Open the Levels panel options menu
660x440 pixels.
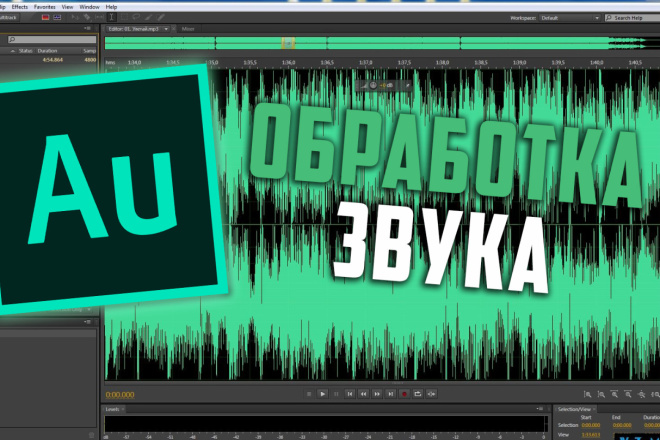pos(122,410)
